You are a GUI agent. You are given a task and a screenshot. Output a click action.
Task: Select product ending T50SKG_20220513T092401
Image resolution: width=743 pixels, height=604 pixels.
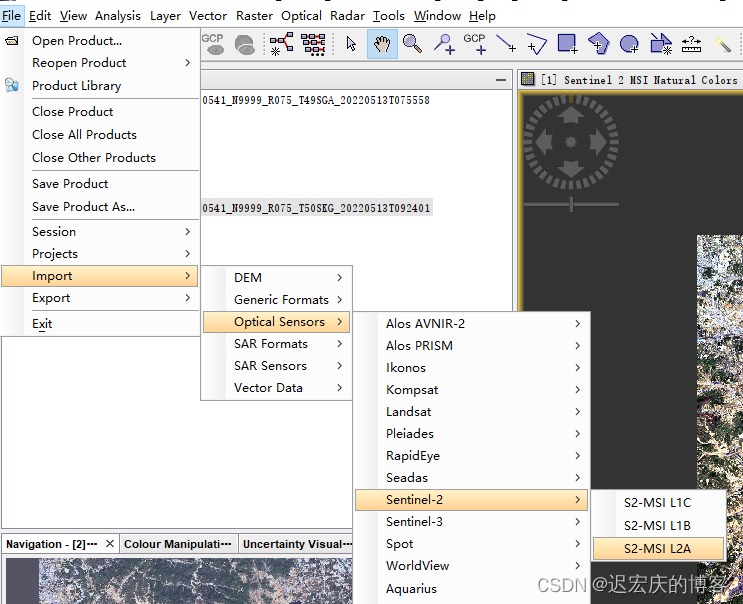316,208
